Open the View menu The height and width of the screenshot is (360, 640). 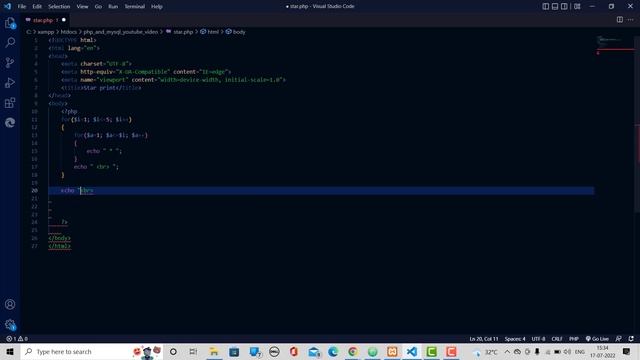point(82,7)
